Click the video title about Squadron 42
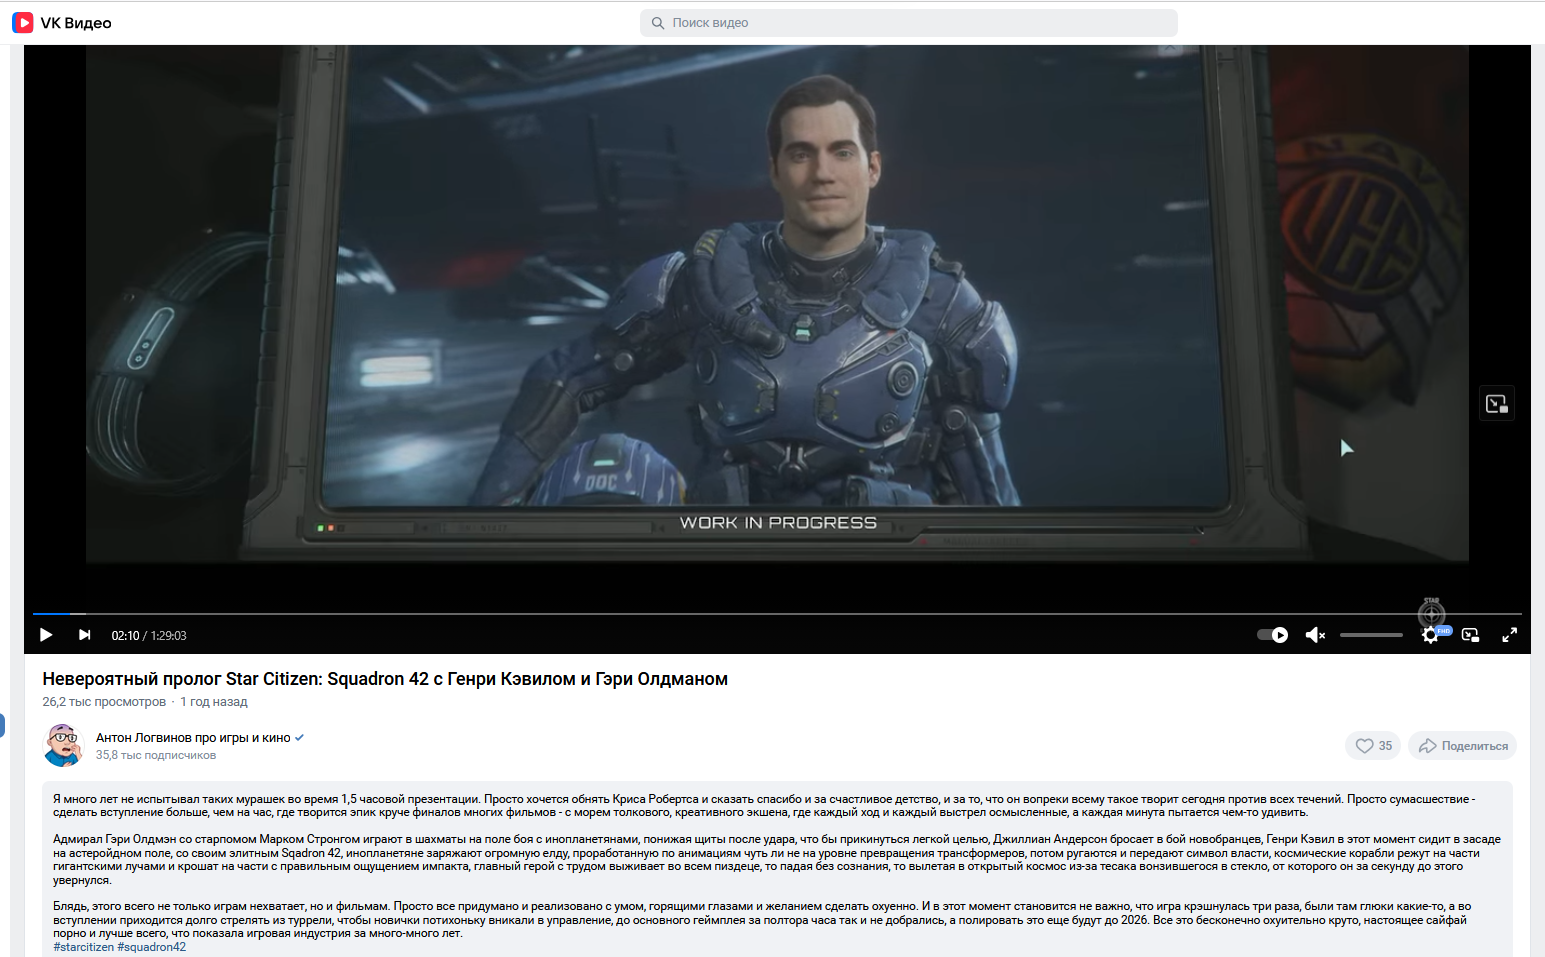 point(385,679)
